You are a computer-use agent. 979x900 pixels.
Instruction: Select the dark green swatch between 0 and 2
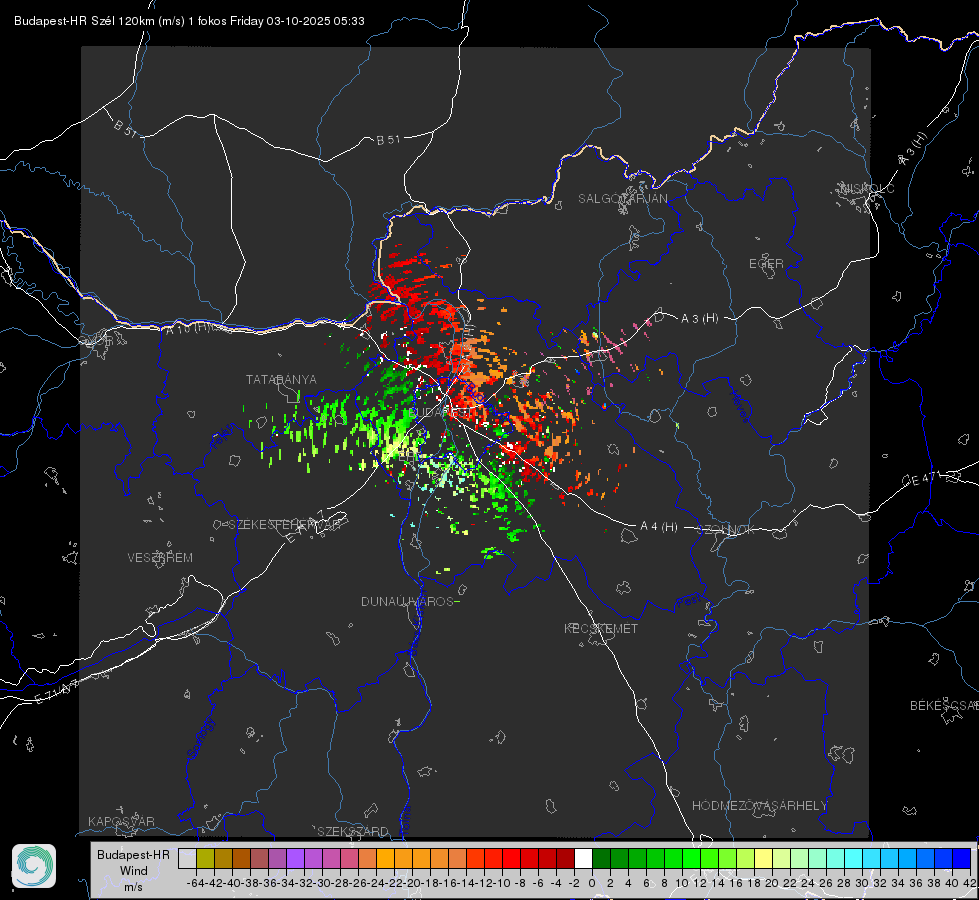point(601,859)
